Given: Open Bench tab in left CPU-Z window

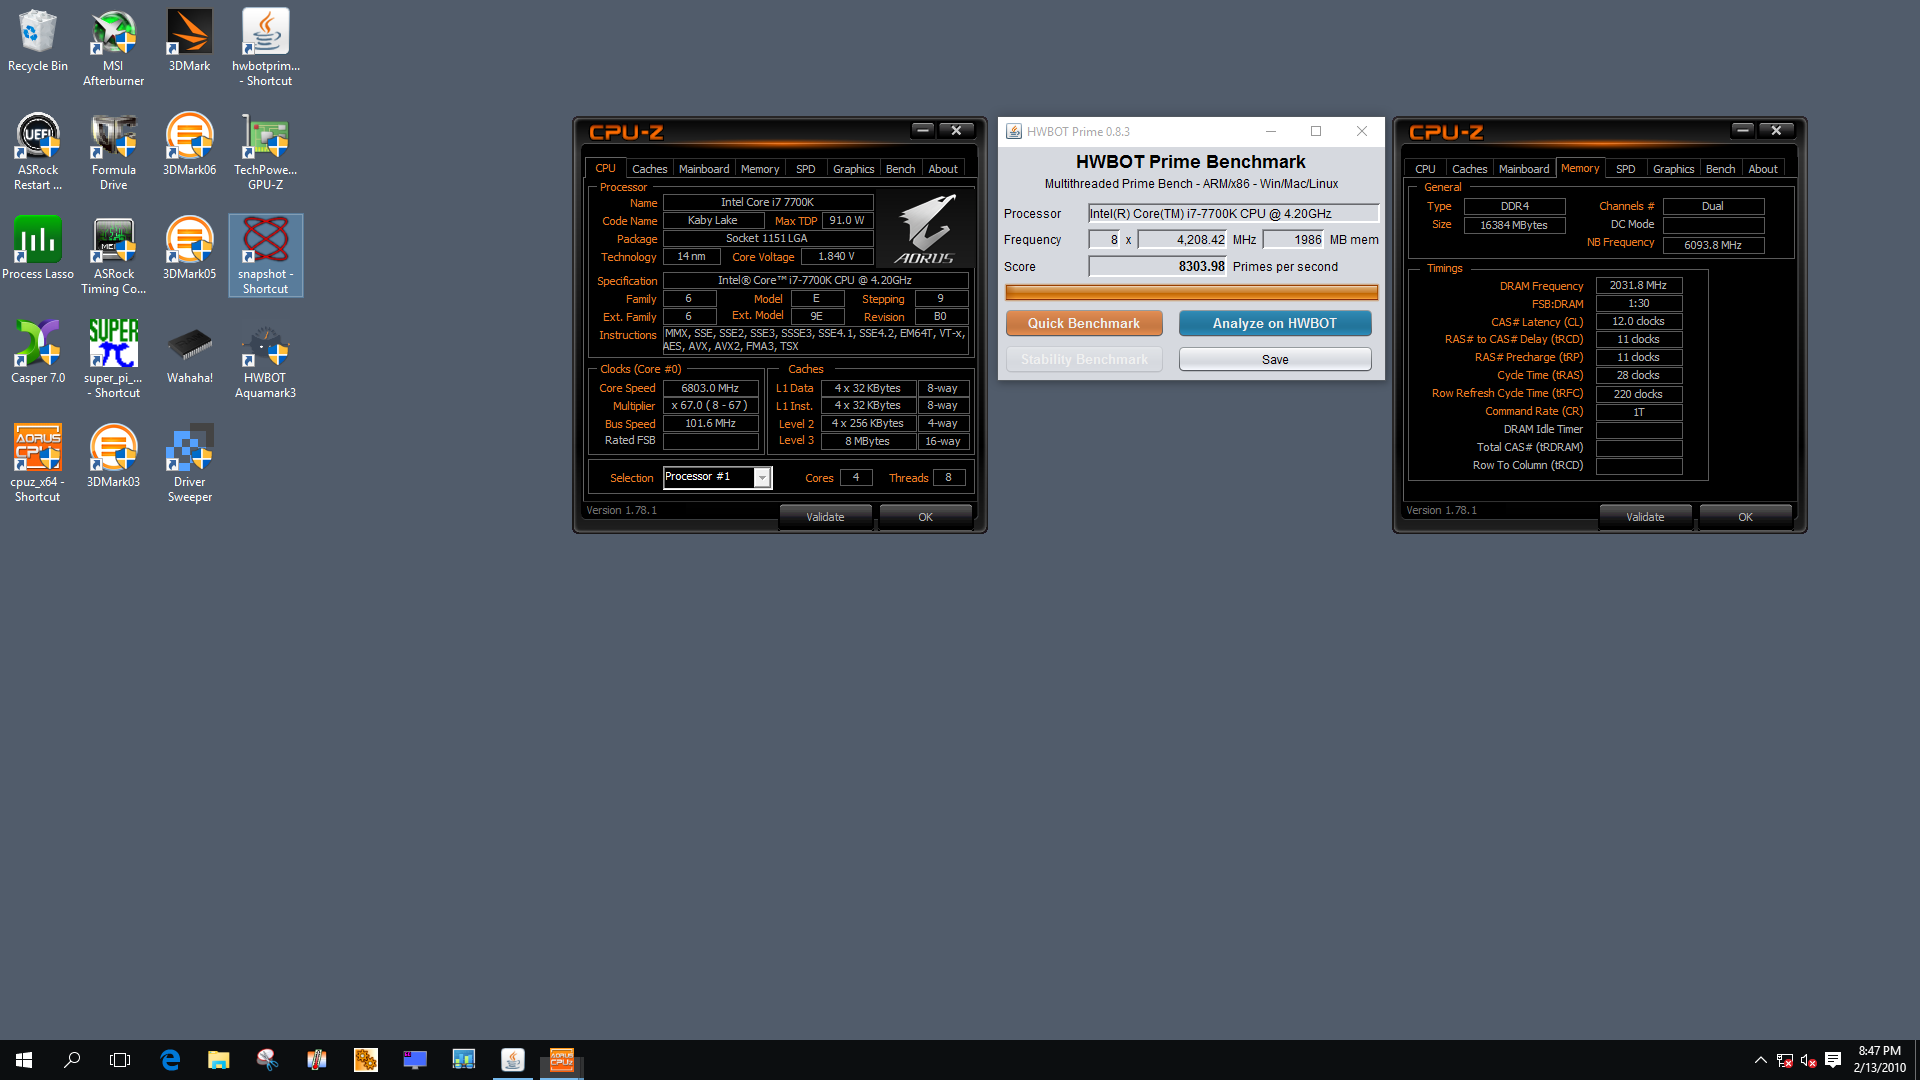Looking at the screenshot, I should [x=901, y=169].
